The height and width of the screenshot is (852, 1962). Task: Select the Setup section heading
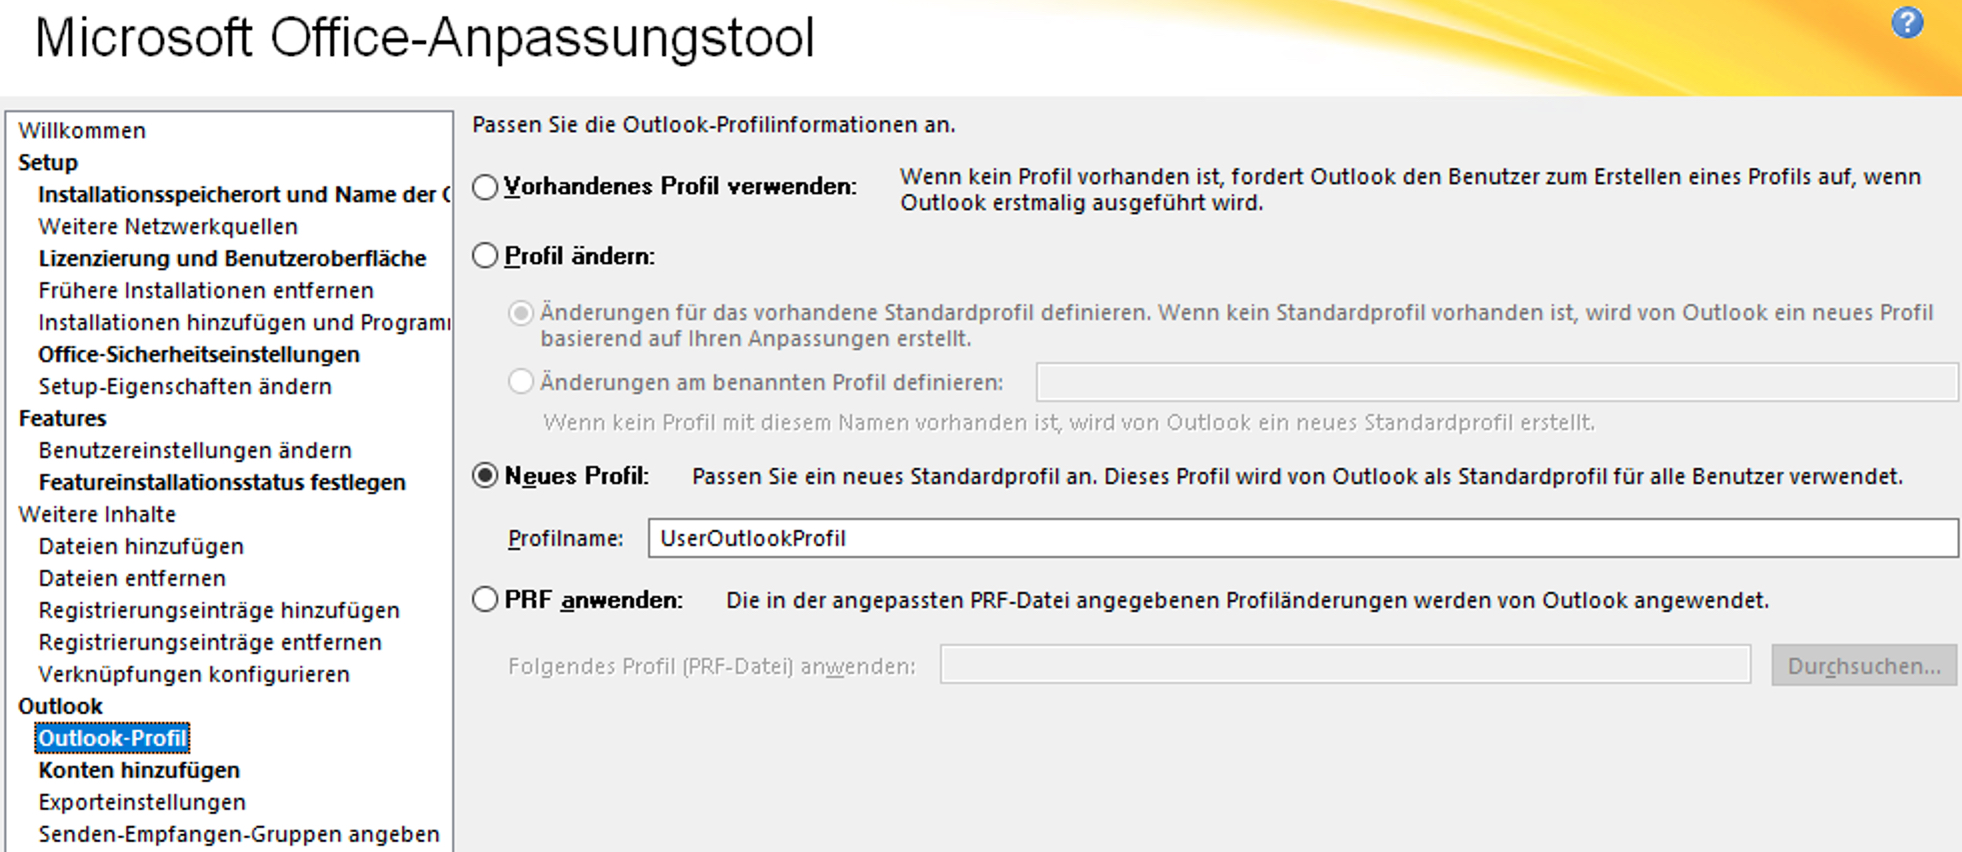pyautogui.click(x=48, y=163)
